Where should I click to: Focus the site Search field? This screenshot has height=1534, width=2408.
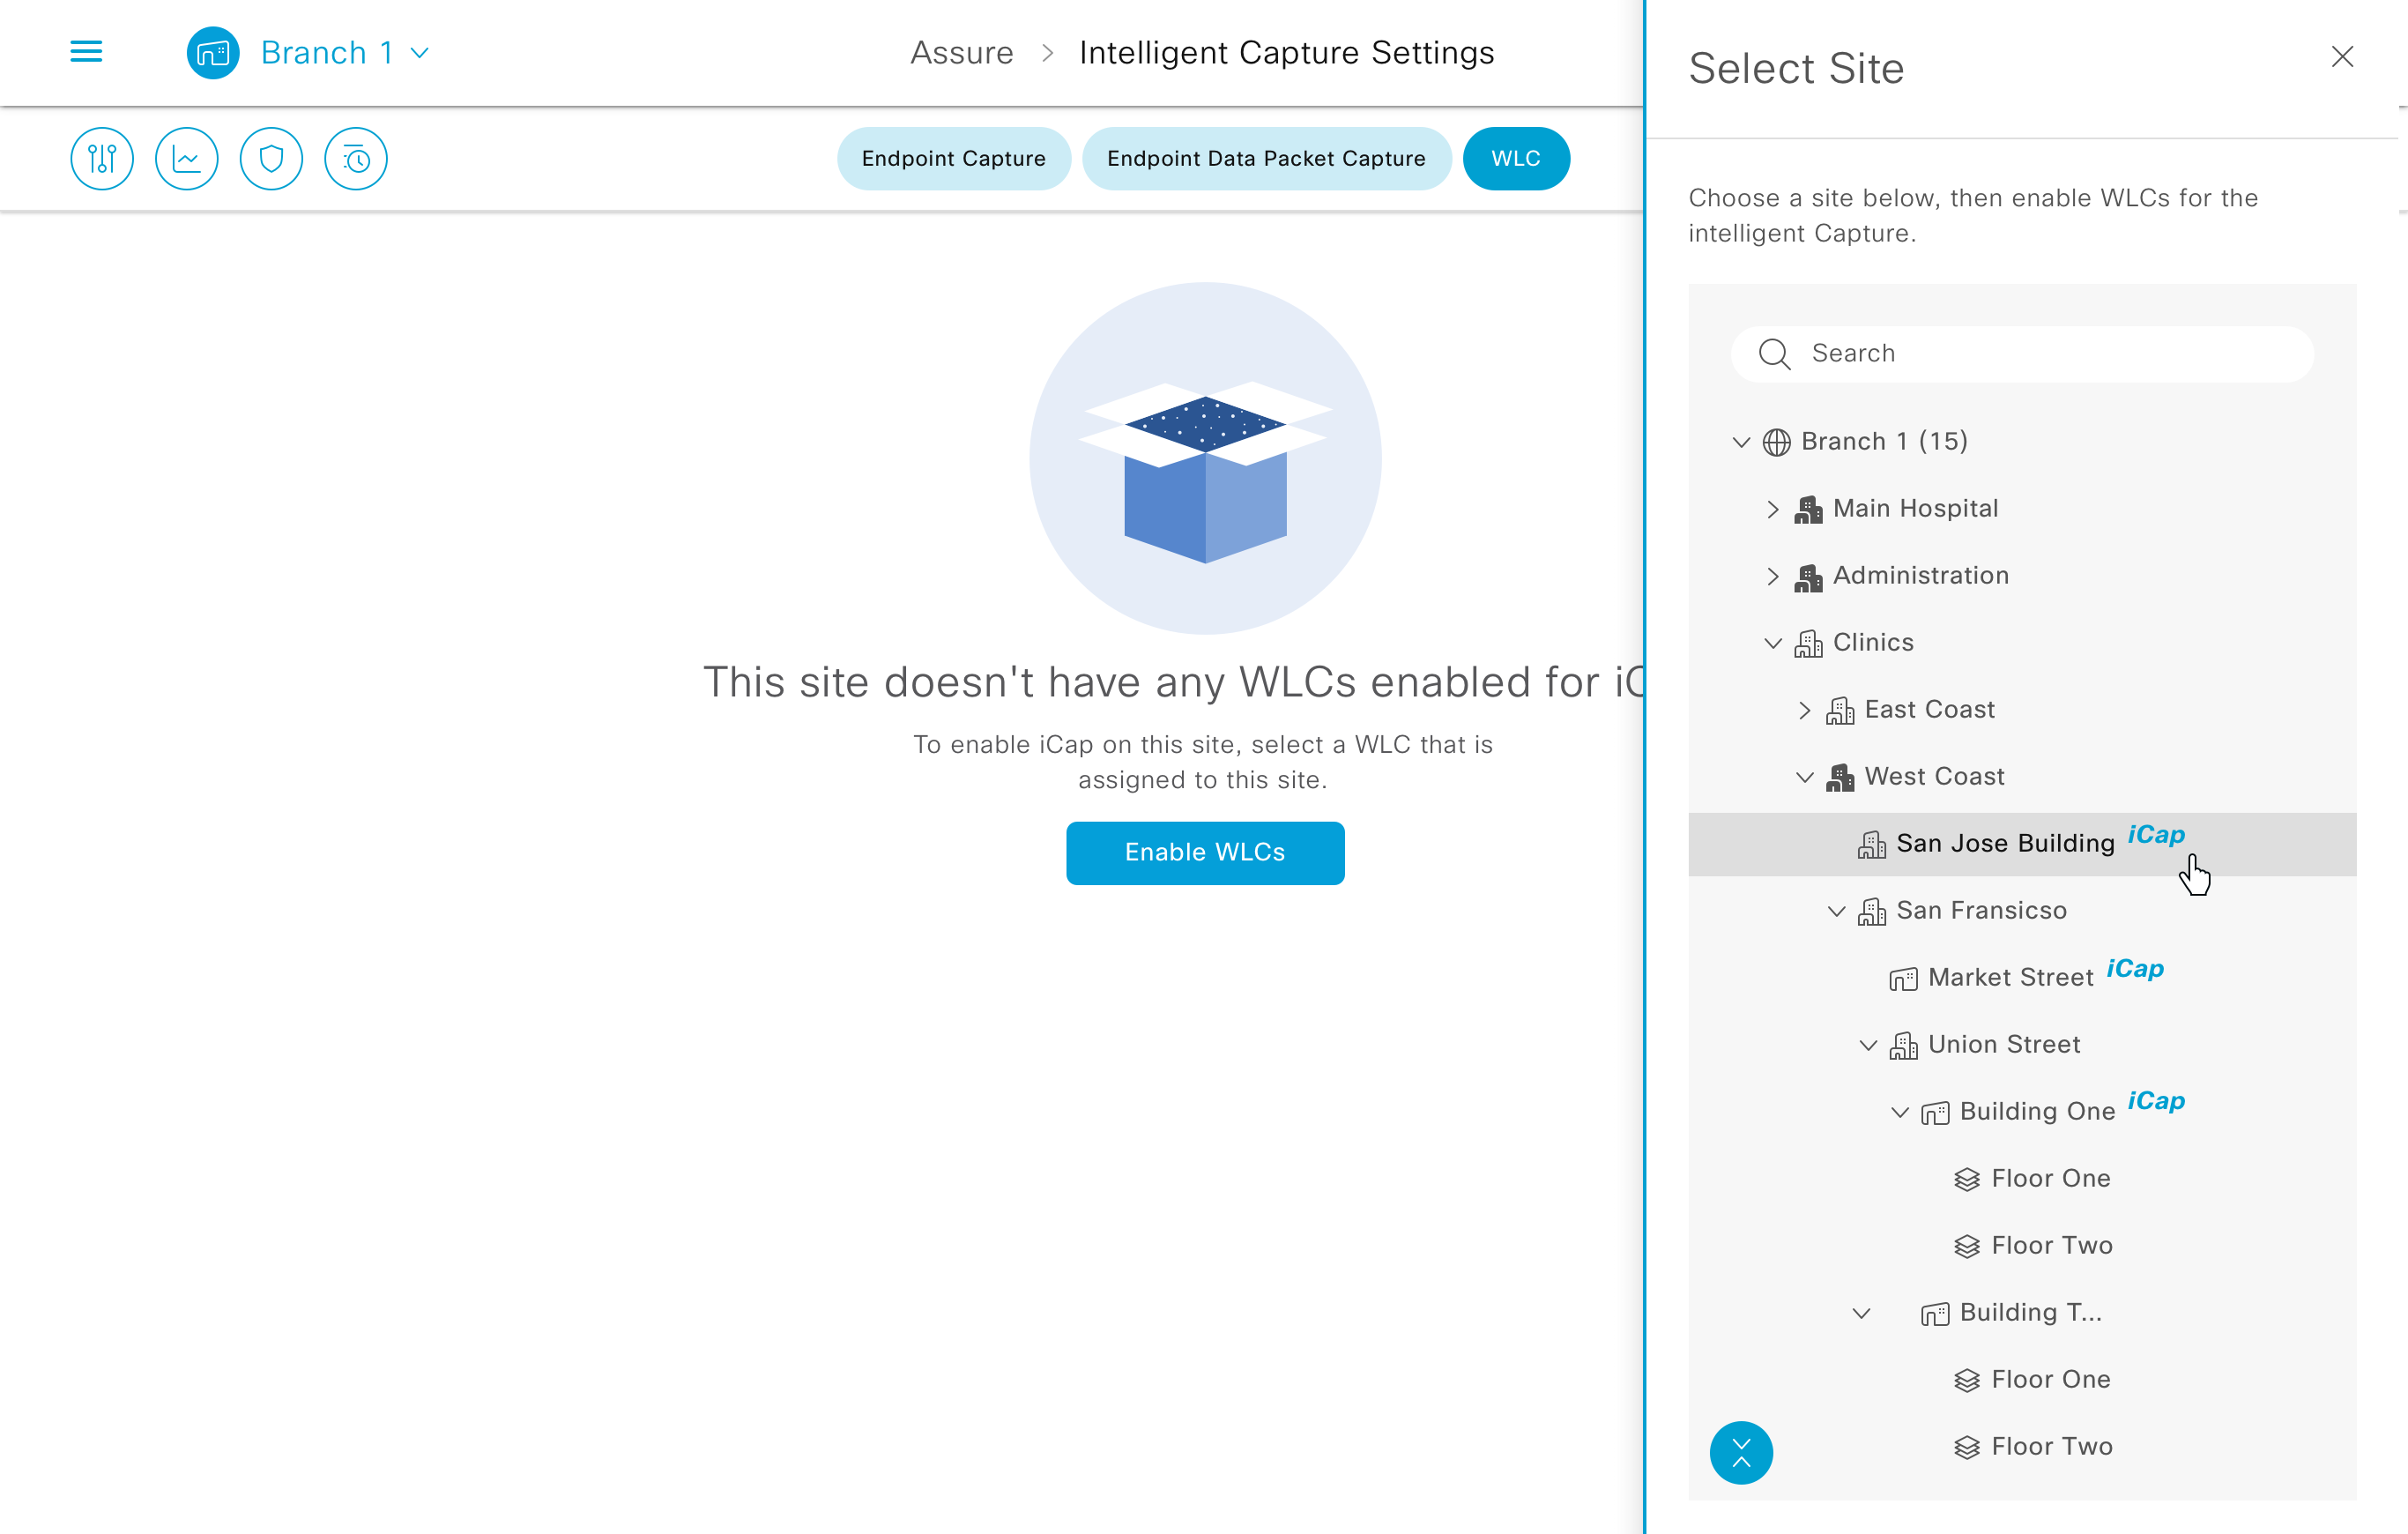(2022, 353)
